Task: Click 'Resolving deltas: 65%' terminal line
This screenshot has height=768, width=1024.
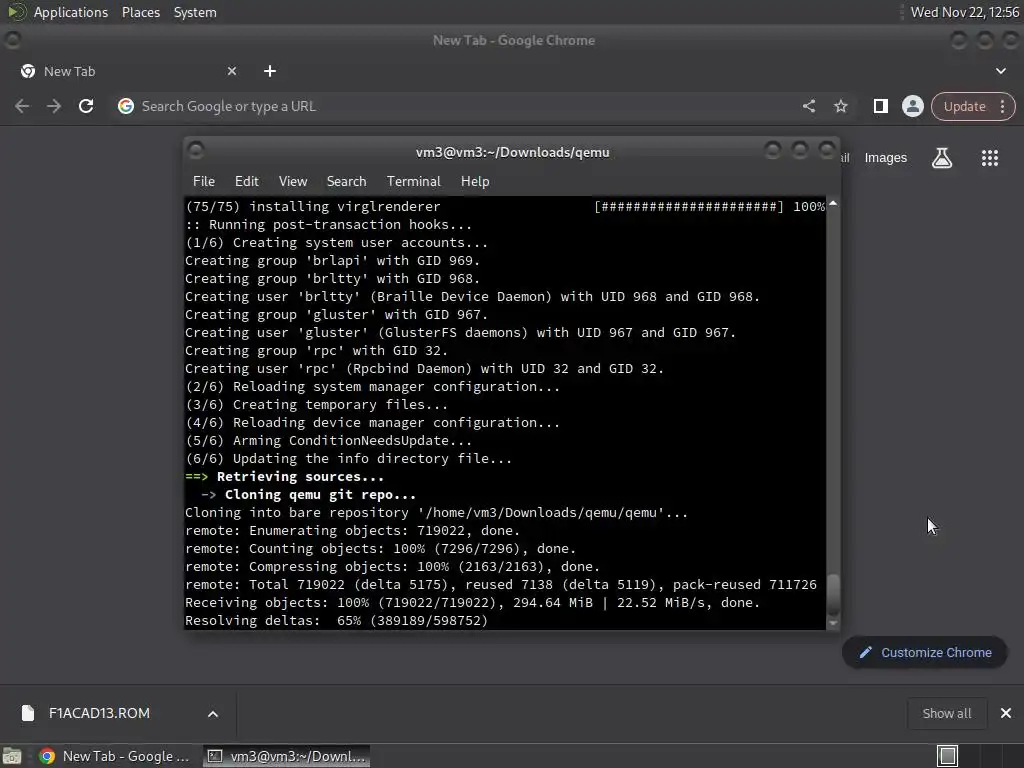Action: click(x=336, y=620)
